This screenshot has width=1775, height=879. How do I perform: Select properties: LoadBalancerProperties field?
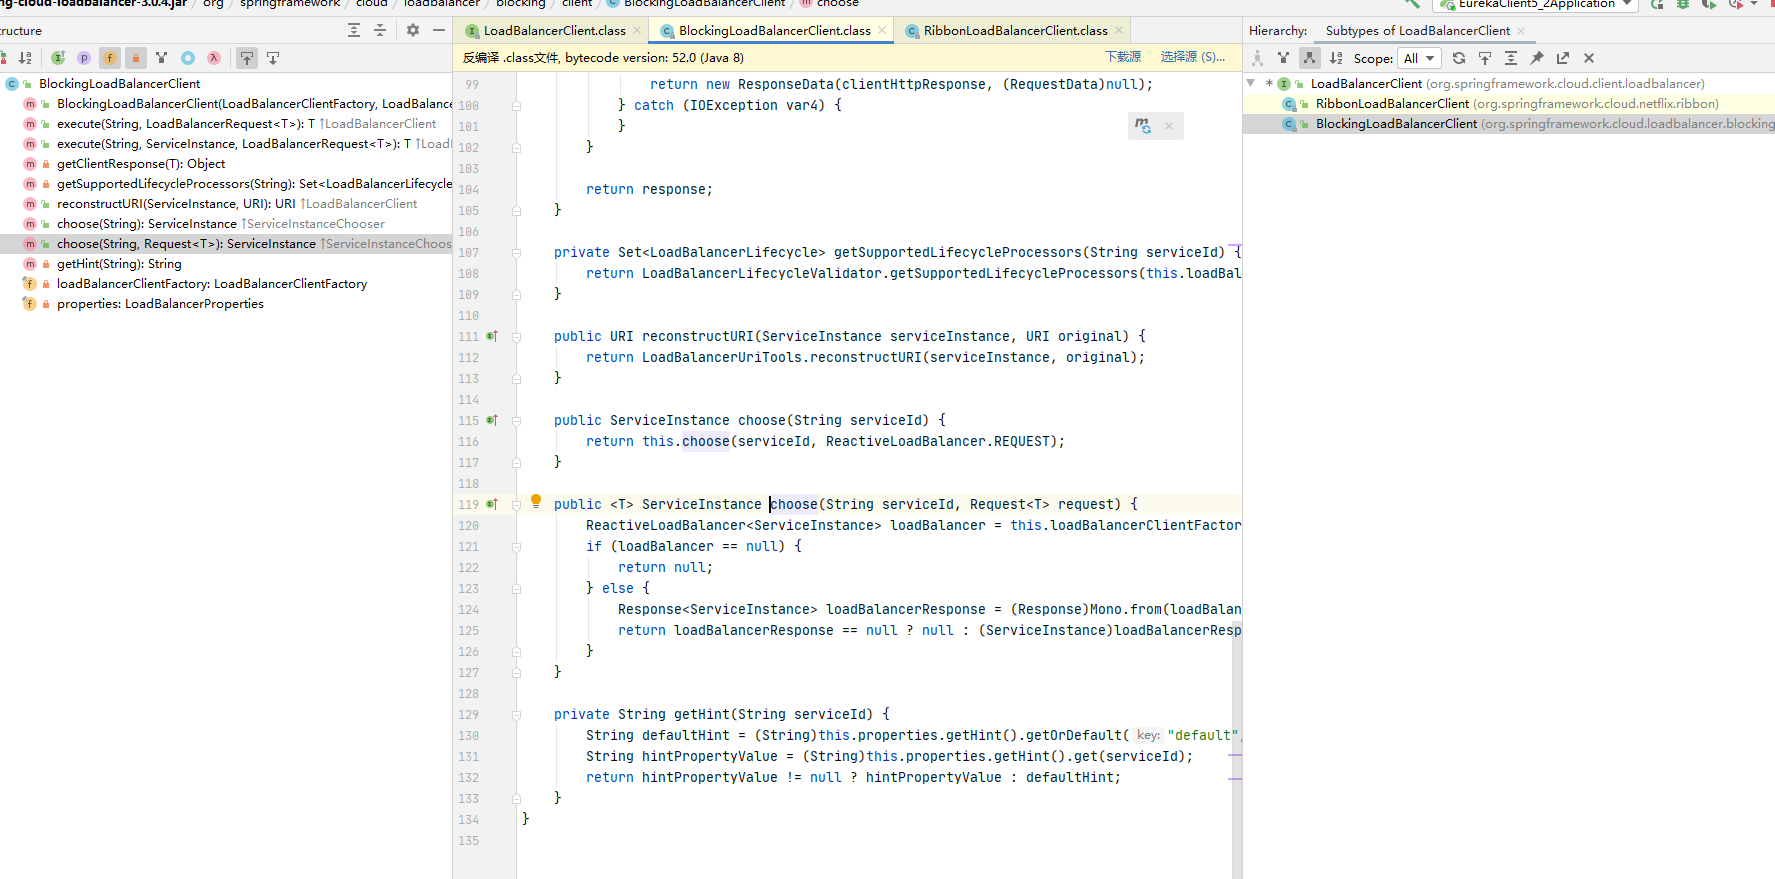(x=226, y=304)
